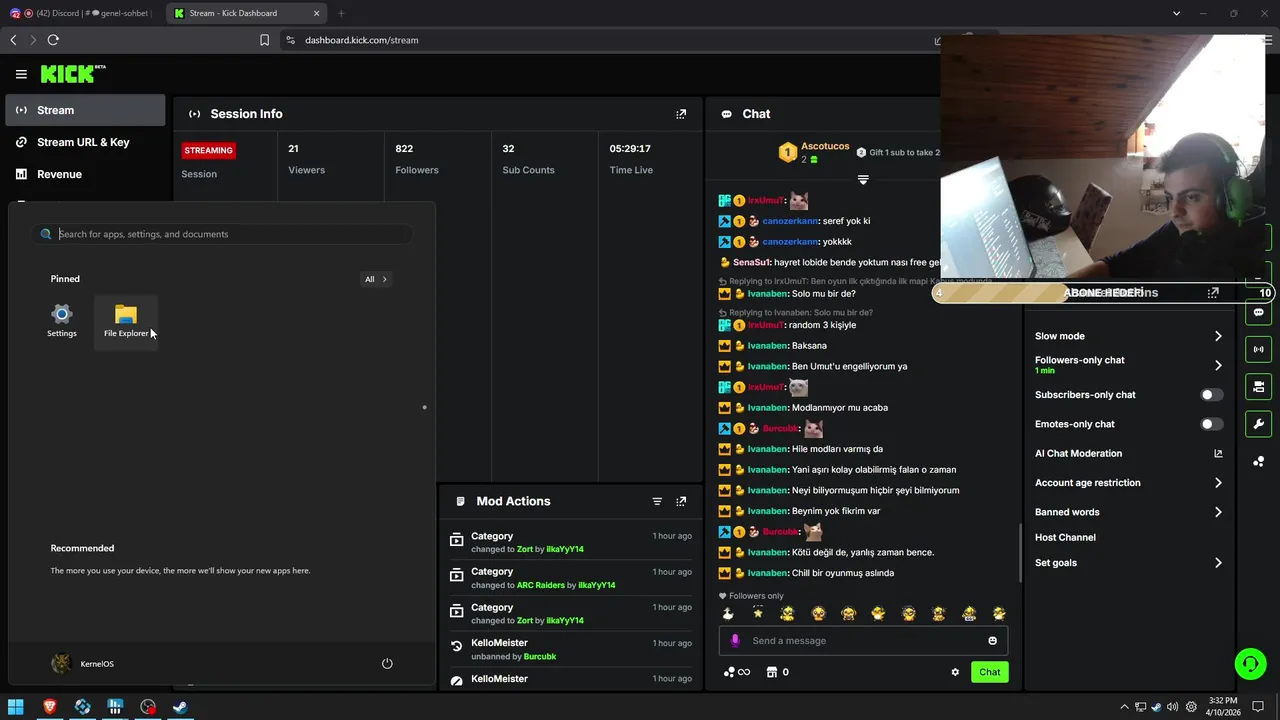Viewport: 1280px width, 720px height.
Task: Collapse the pinned gift leaderboard arrow in chat
Action: click(x=863, y=180)
